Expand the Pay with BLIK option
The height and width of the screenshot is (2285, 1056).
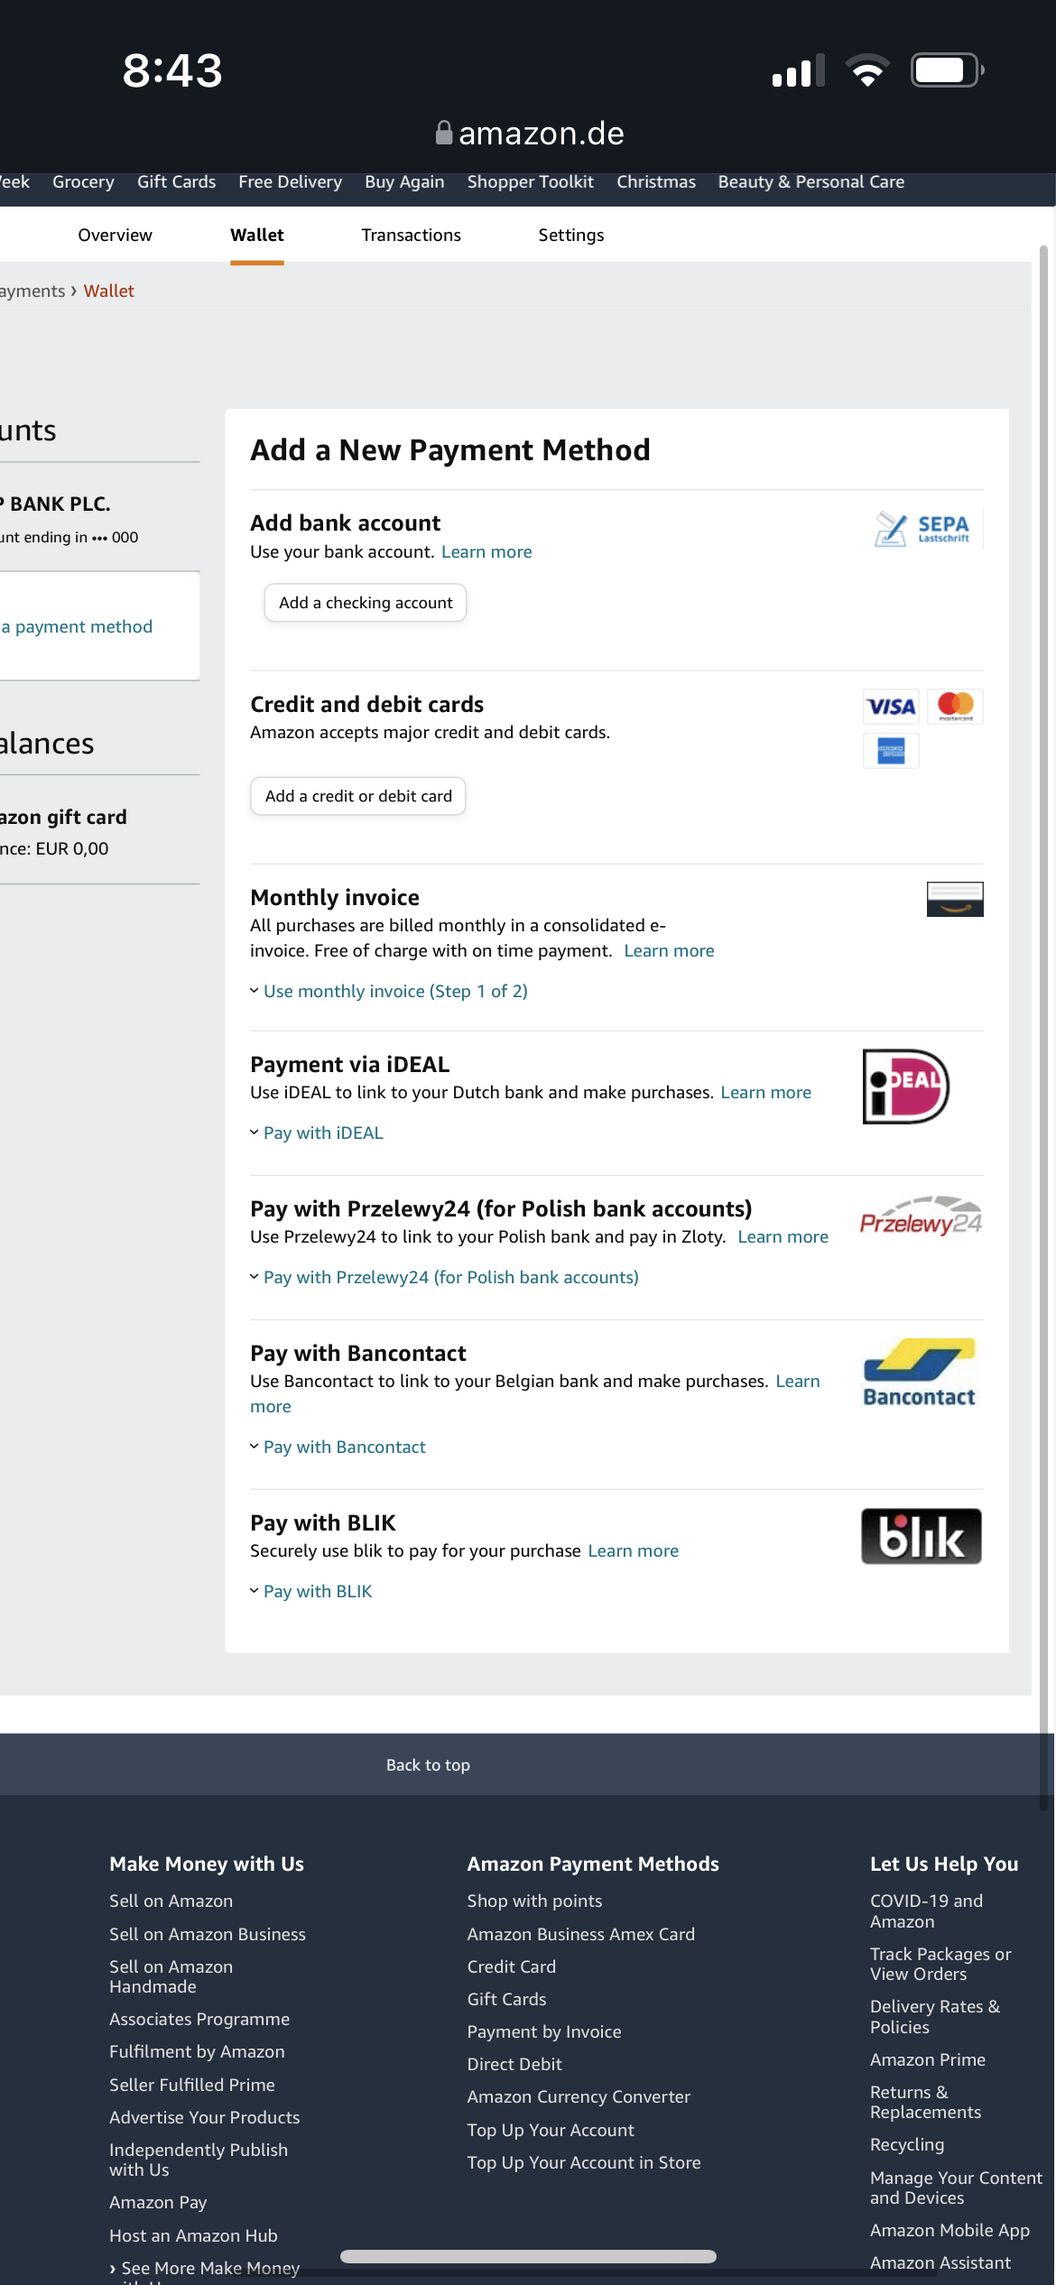pos(317,1591)
